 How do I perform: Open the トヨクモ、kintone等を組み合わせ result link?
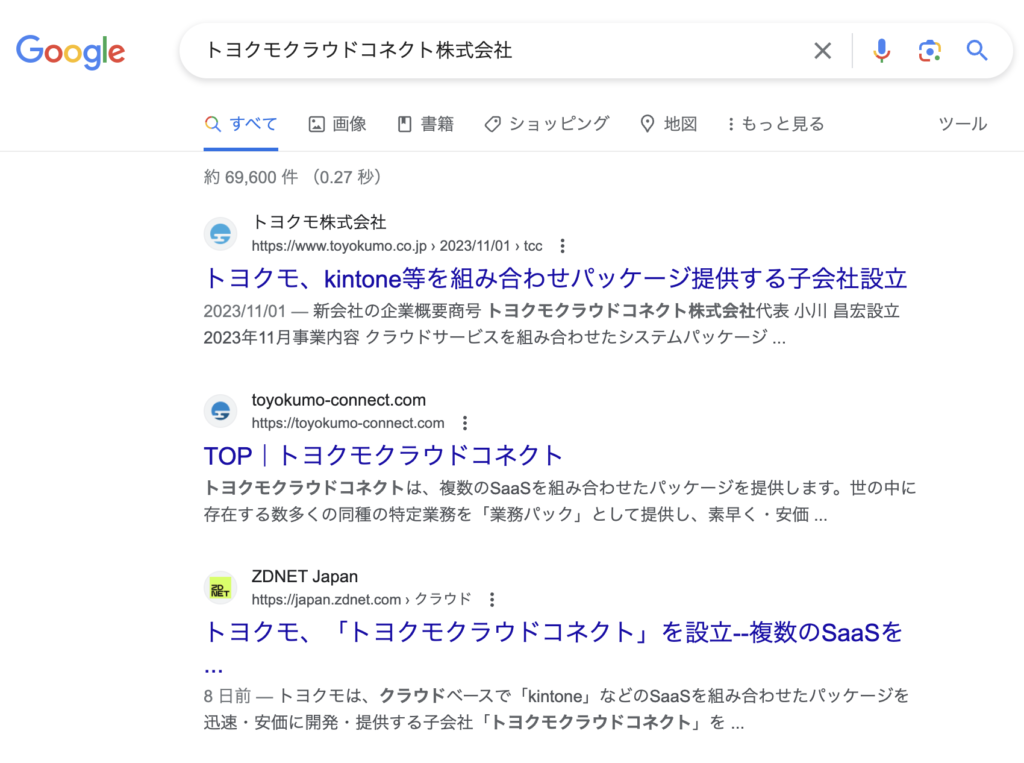555,278
